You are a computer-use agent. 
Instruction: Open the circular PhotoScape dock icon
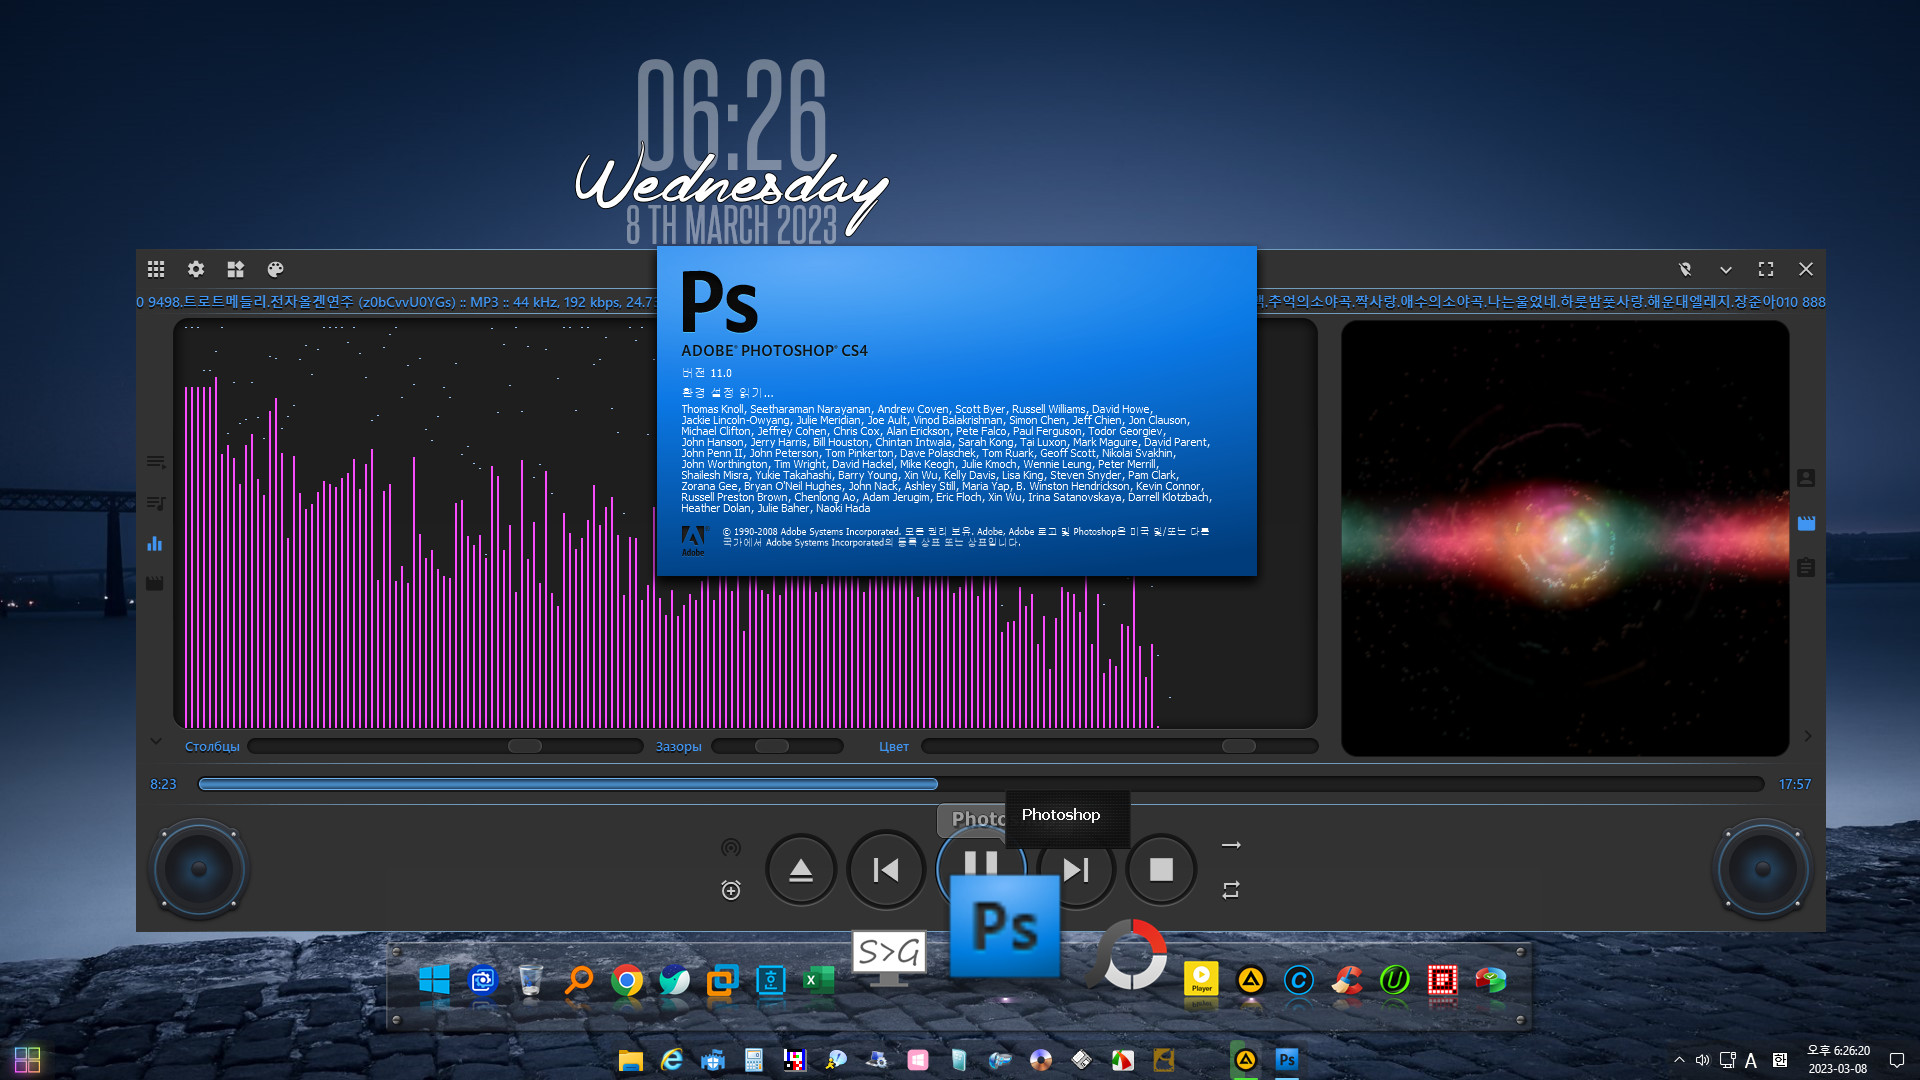pyautogui.click(x=1130, y=954)
